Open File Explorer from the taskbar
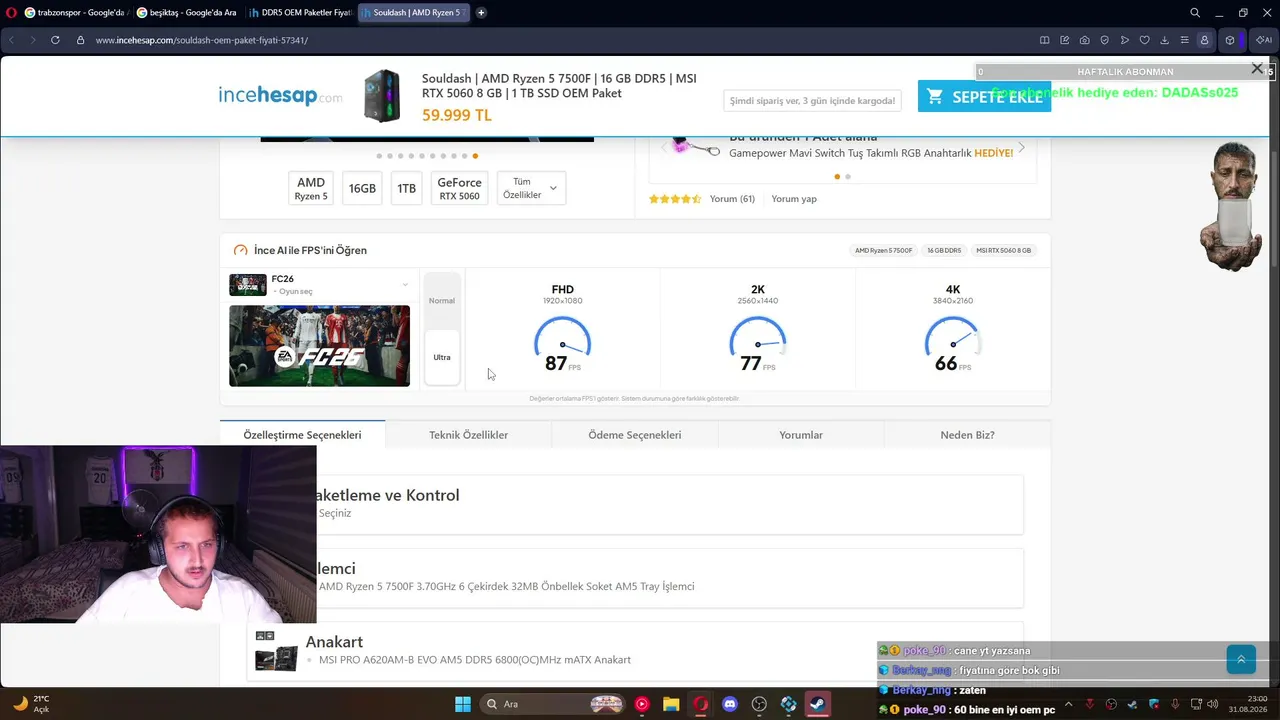The height and width of the screenshot is (720, 1280). [671, 704]
